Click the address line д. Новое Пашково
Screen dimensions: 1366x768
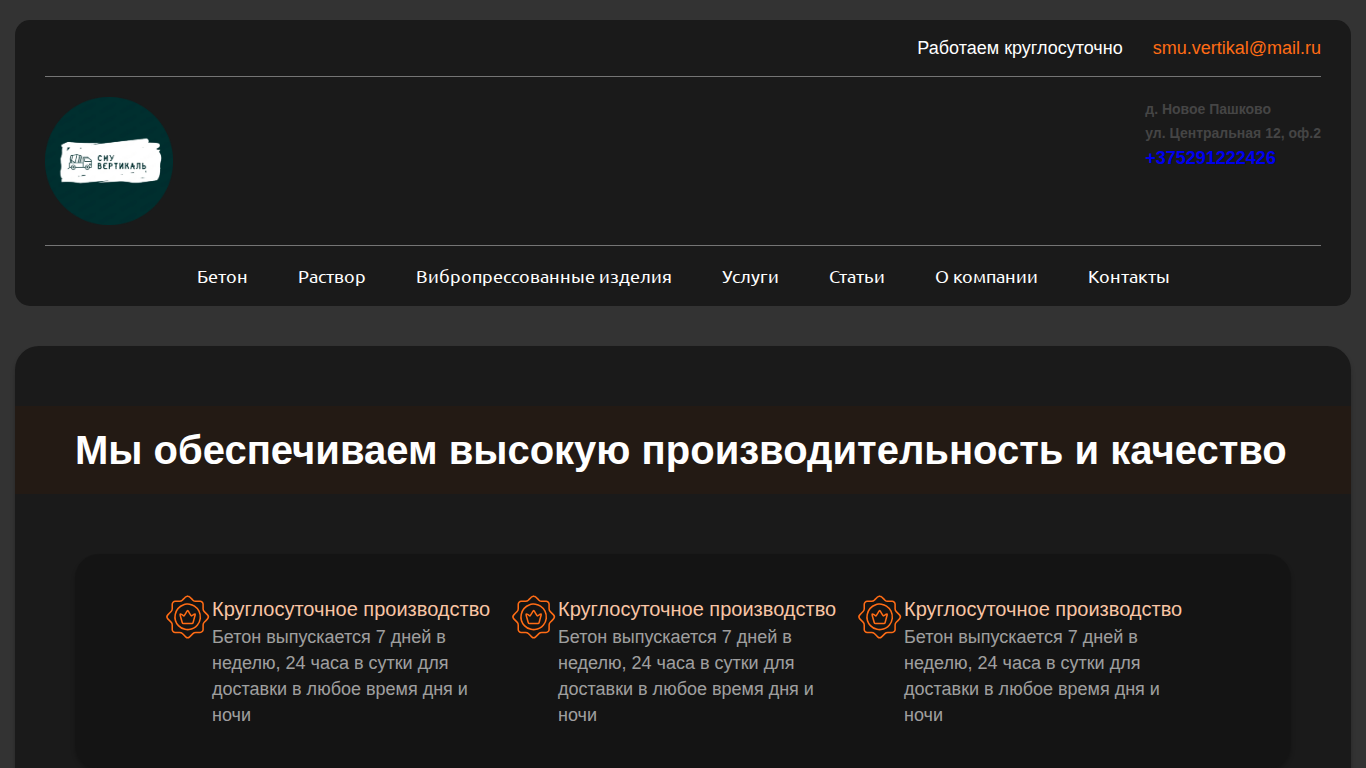[1208, 109]
